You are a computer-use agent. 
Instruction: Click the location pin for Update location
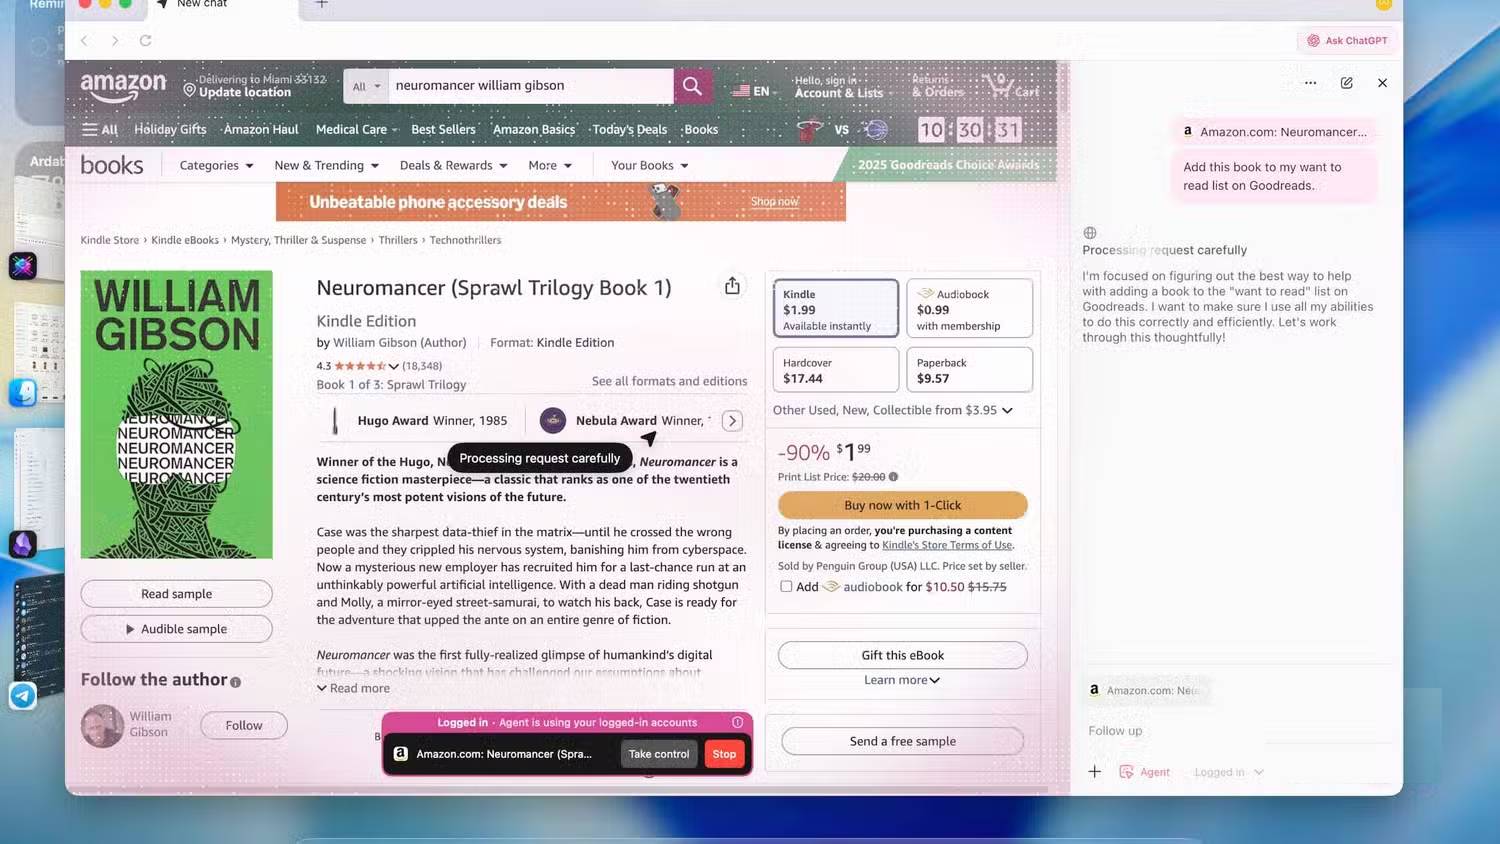[189, 90]
